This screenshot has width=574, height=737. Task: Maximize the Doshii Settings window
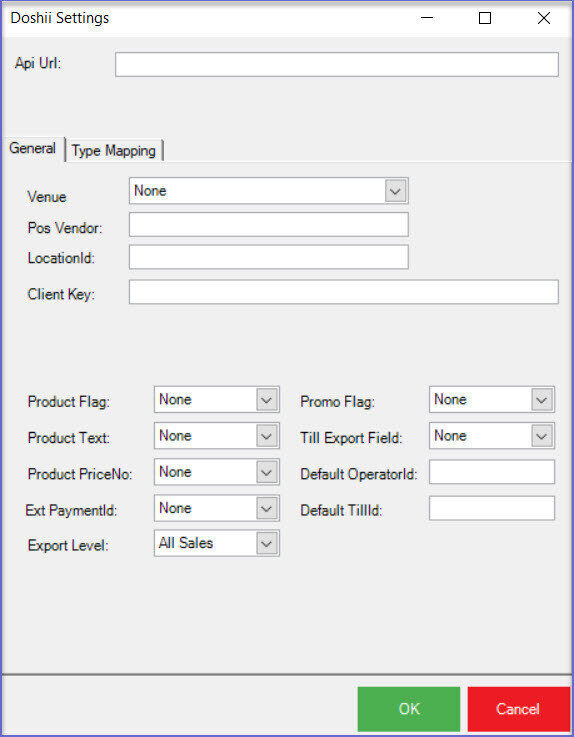(x=485, y=18)
